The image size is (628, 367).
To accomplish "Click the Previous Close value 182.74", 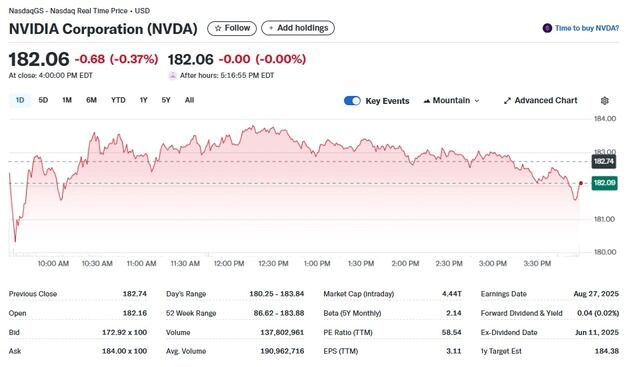I will (135, 294).
